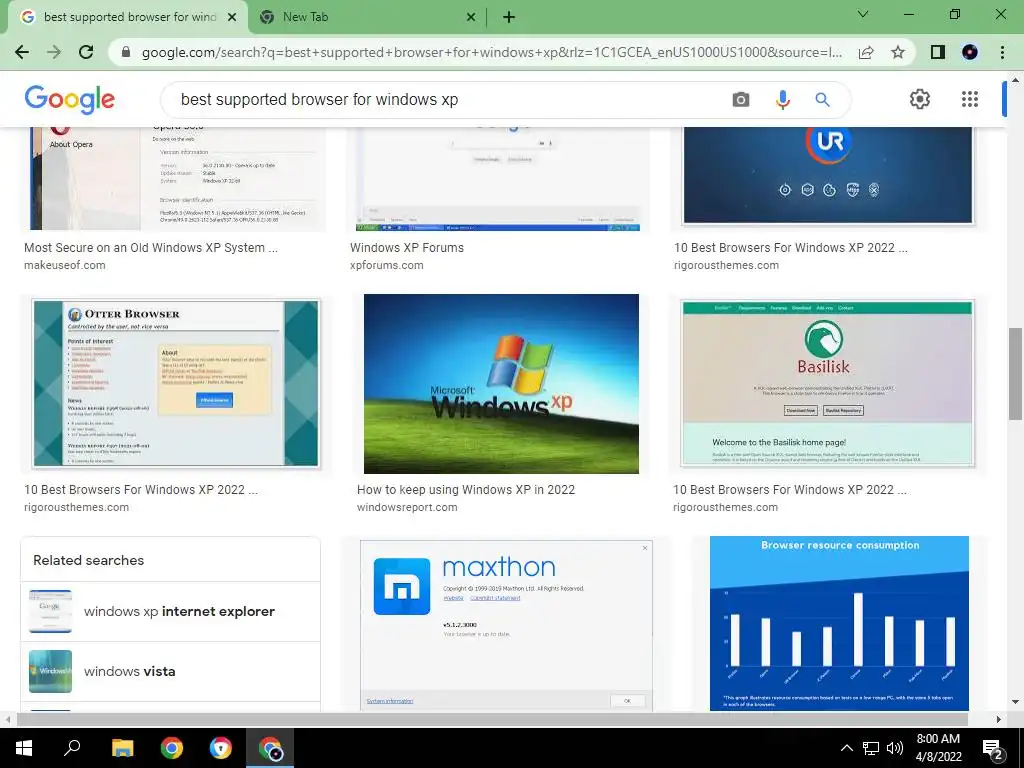Open the Otter Browser image result
This screenshot has height=768, width=1024.
176,384
